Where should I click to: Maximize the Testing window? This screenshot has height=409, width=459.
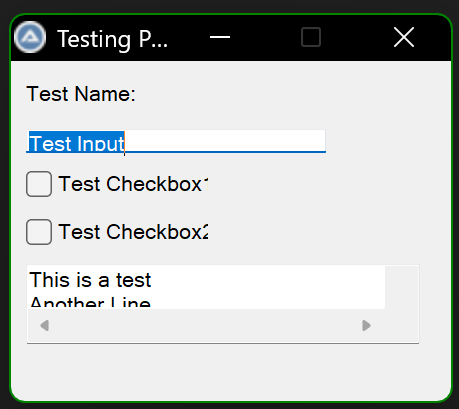tap(311, 37)
